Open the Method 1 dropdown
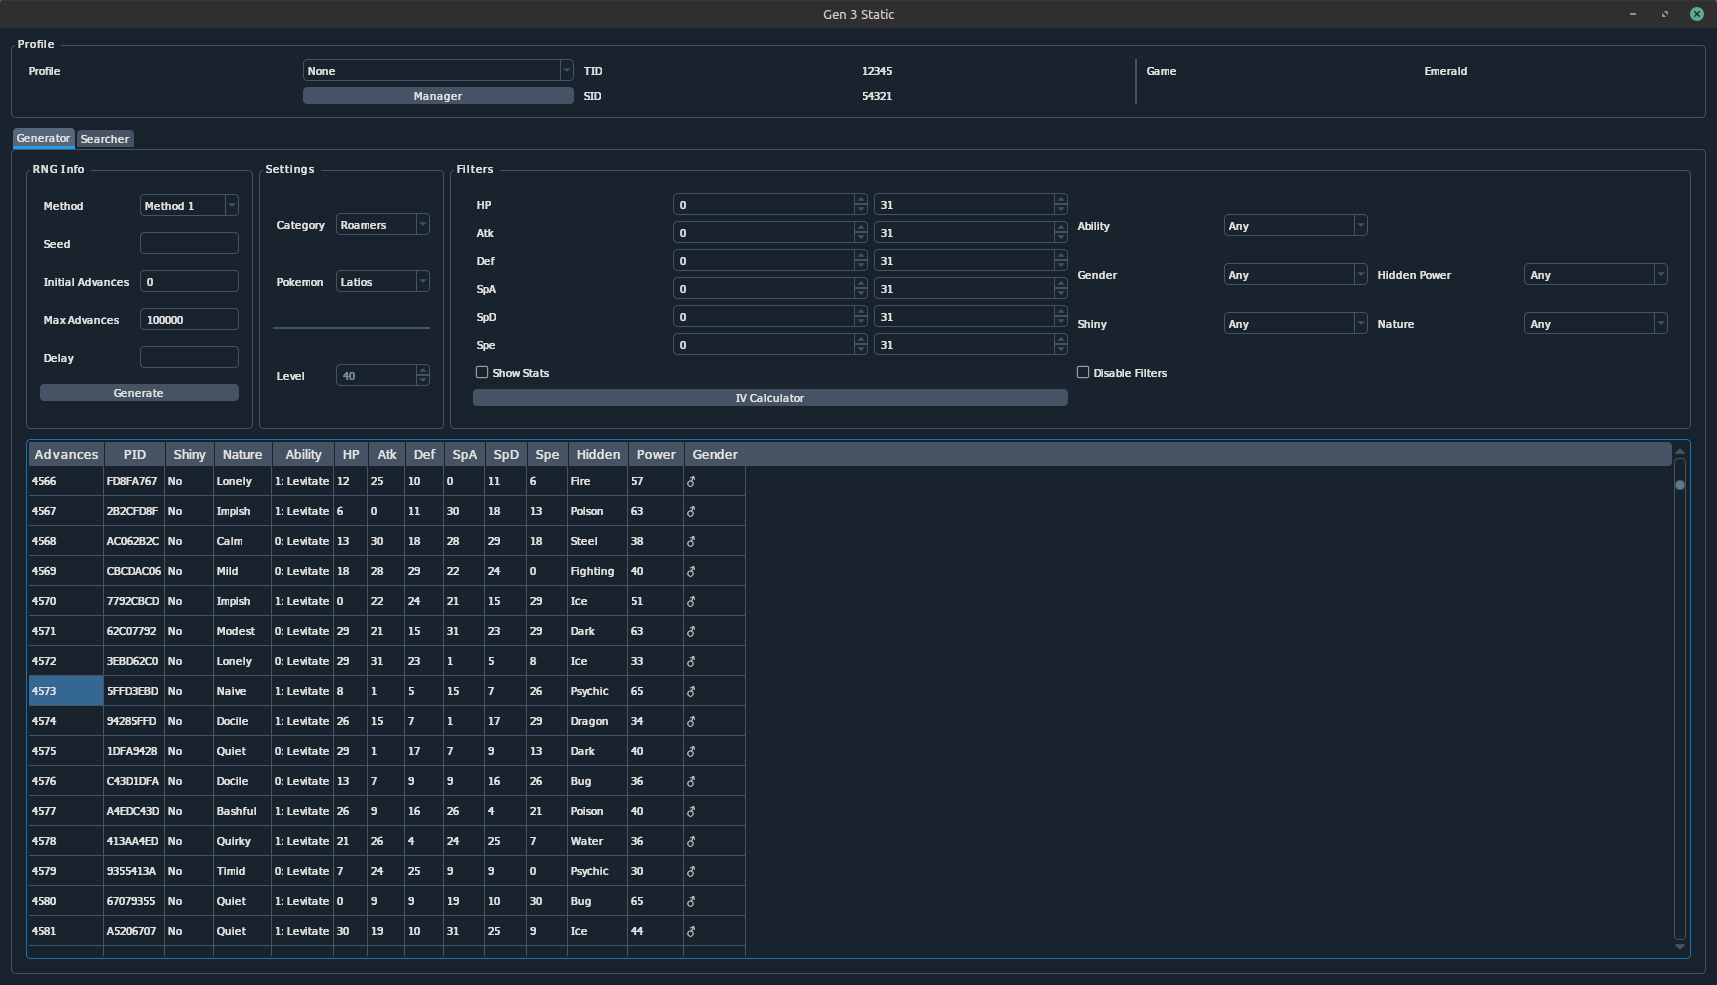The height and width of the screenshot is (985, 1717). coord(189,205)
